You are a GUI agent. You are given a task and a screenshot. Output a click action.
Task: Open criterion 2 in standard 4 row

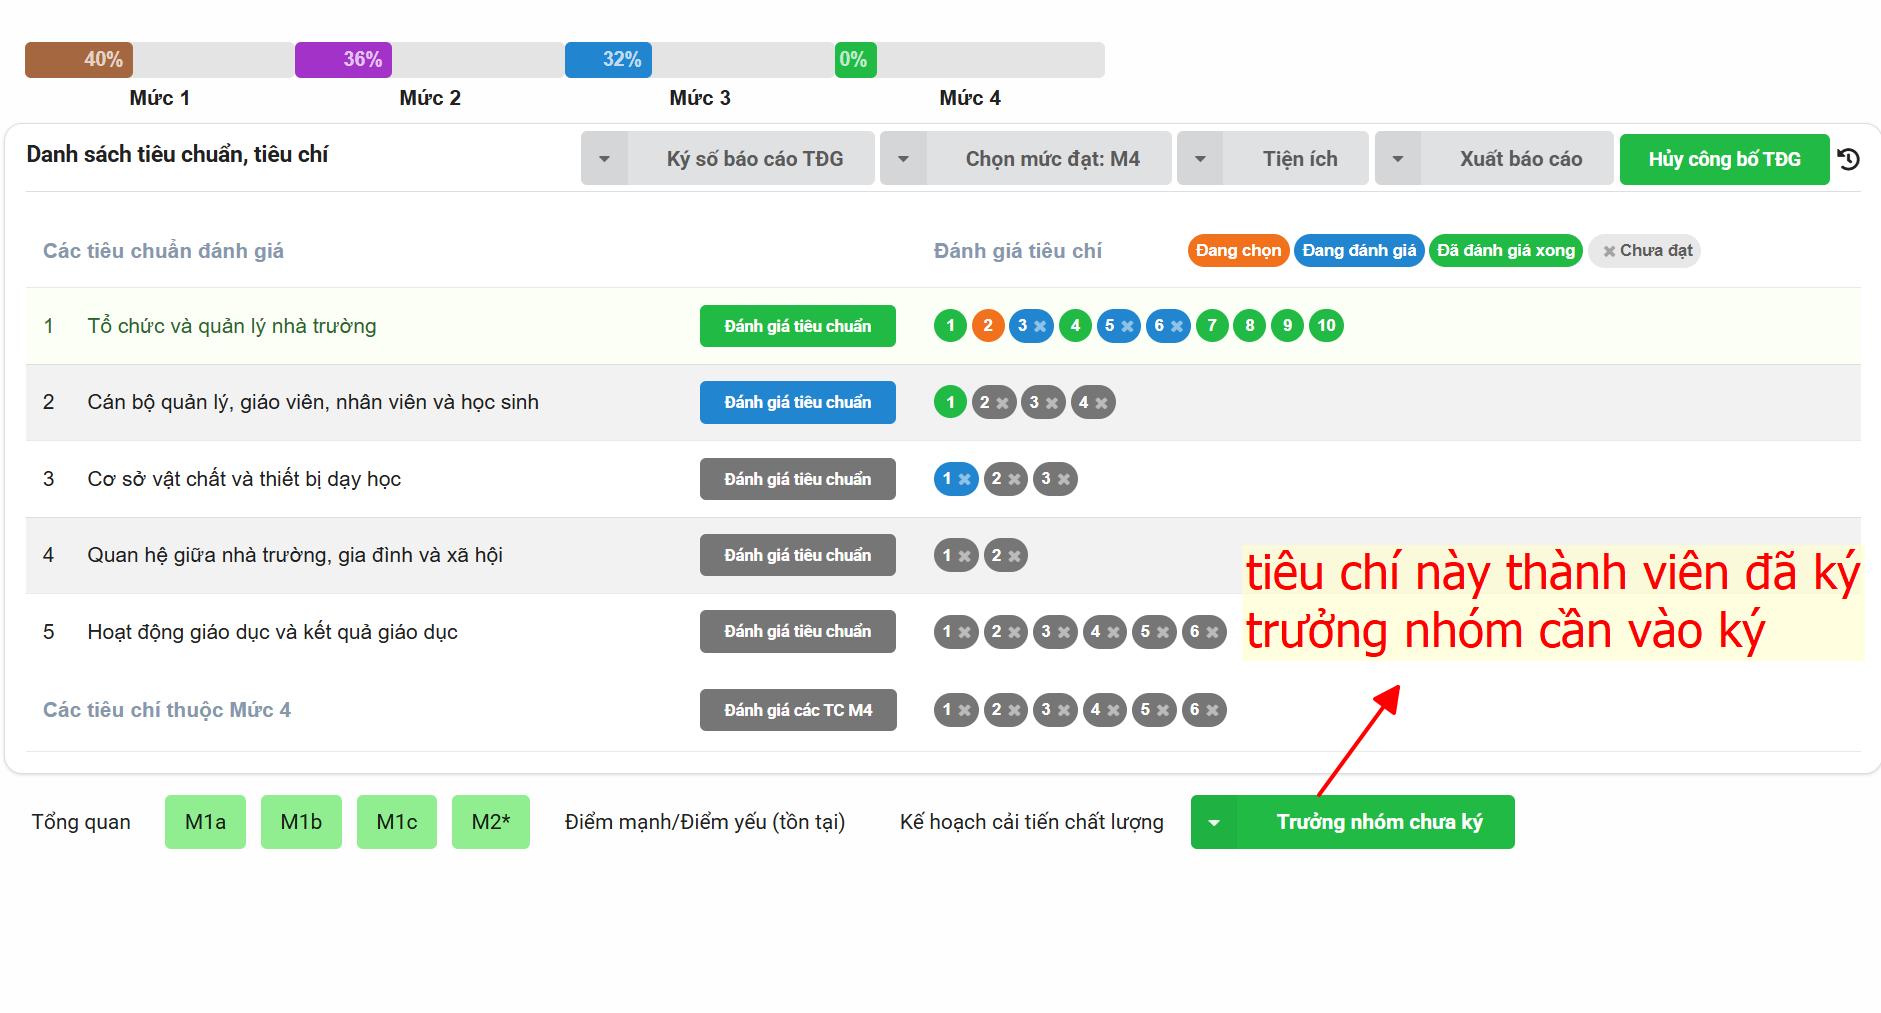point(1005,556)
